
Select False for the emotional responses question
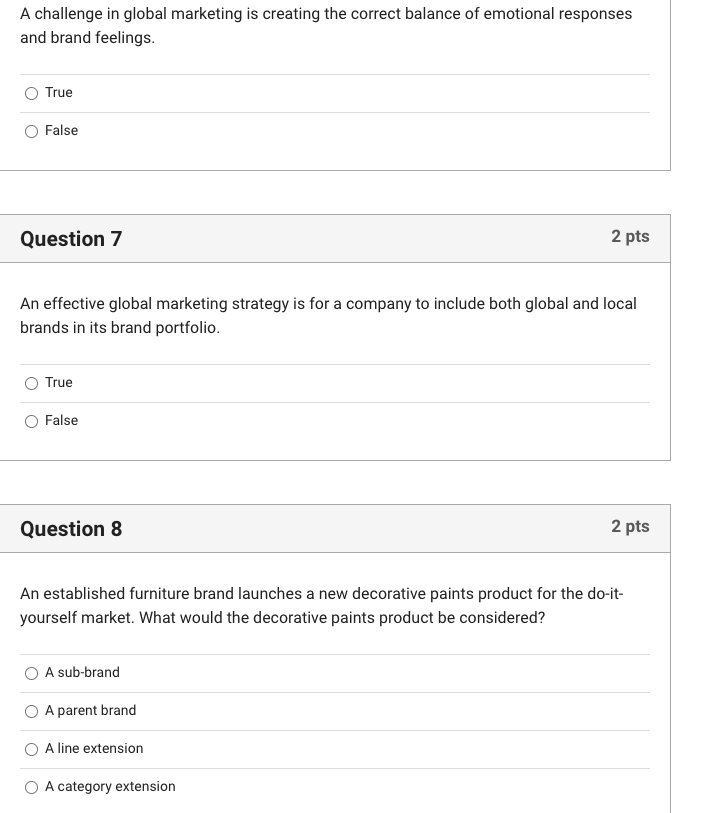[x=32, y=130]
